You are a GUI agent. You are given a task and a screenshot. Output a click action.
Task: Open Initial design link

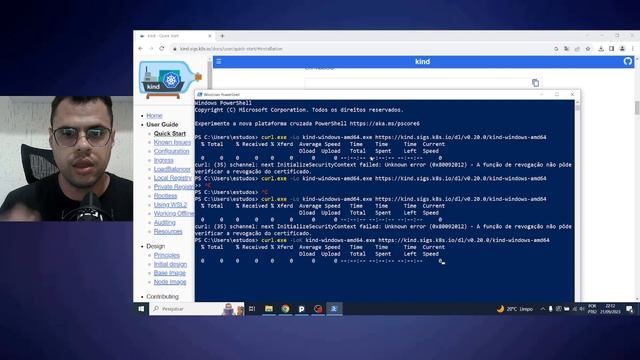click(170, 264)
